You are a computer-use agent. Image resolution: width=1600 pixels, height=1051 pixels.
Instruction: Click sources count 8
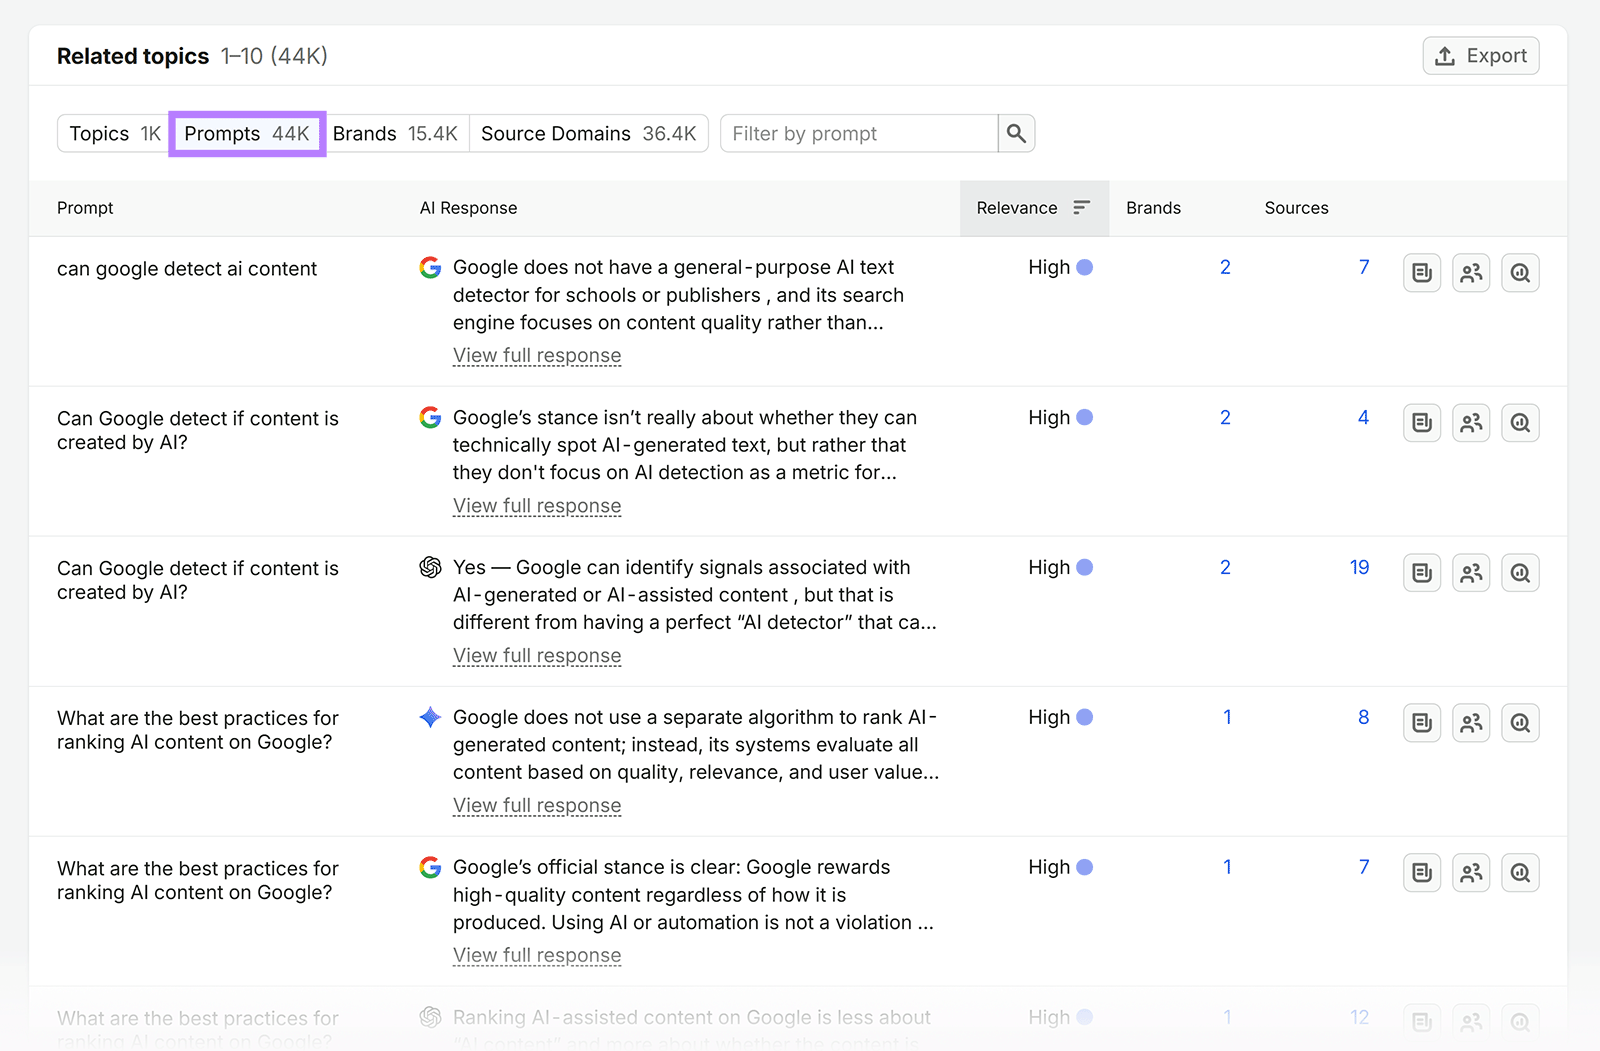1363,717
